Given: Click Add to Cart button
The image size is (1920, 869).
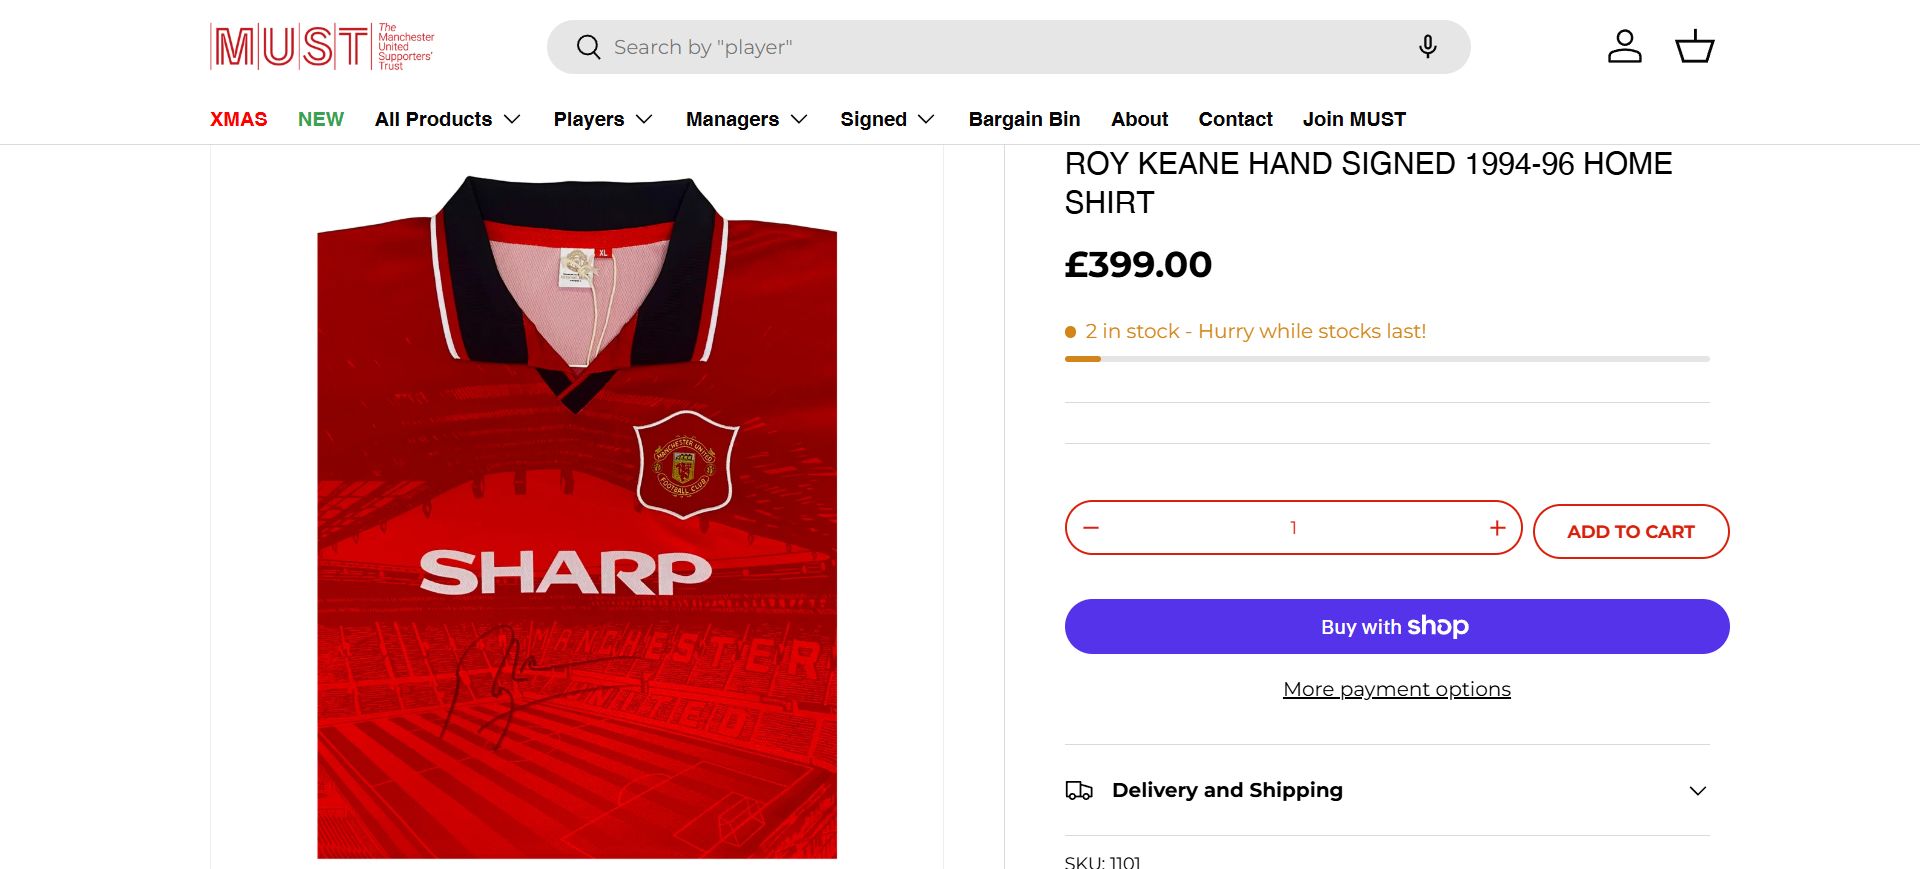Looking at the screenshot, I should pyautogui.click(x=1630, y=532).
